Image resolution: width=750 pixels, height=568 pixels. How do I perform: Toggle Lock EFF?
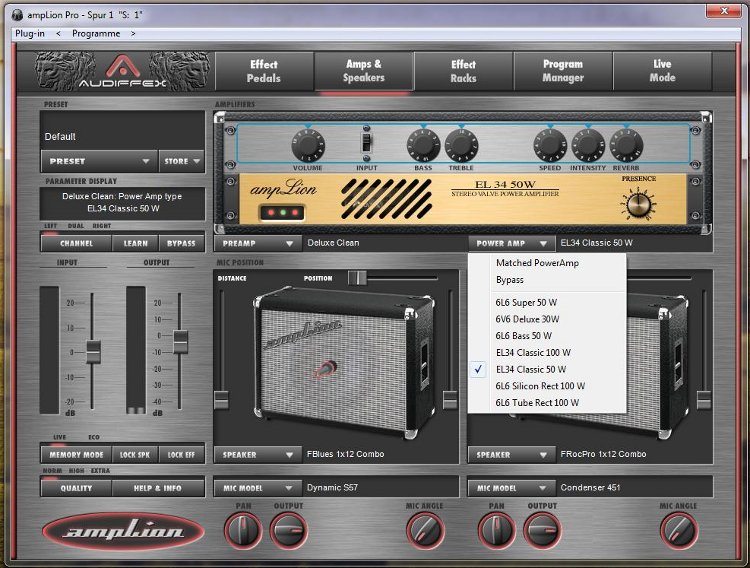(181, 455)
